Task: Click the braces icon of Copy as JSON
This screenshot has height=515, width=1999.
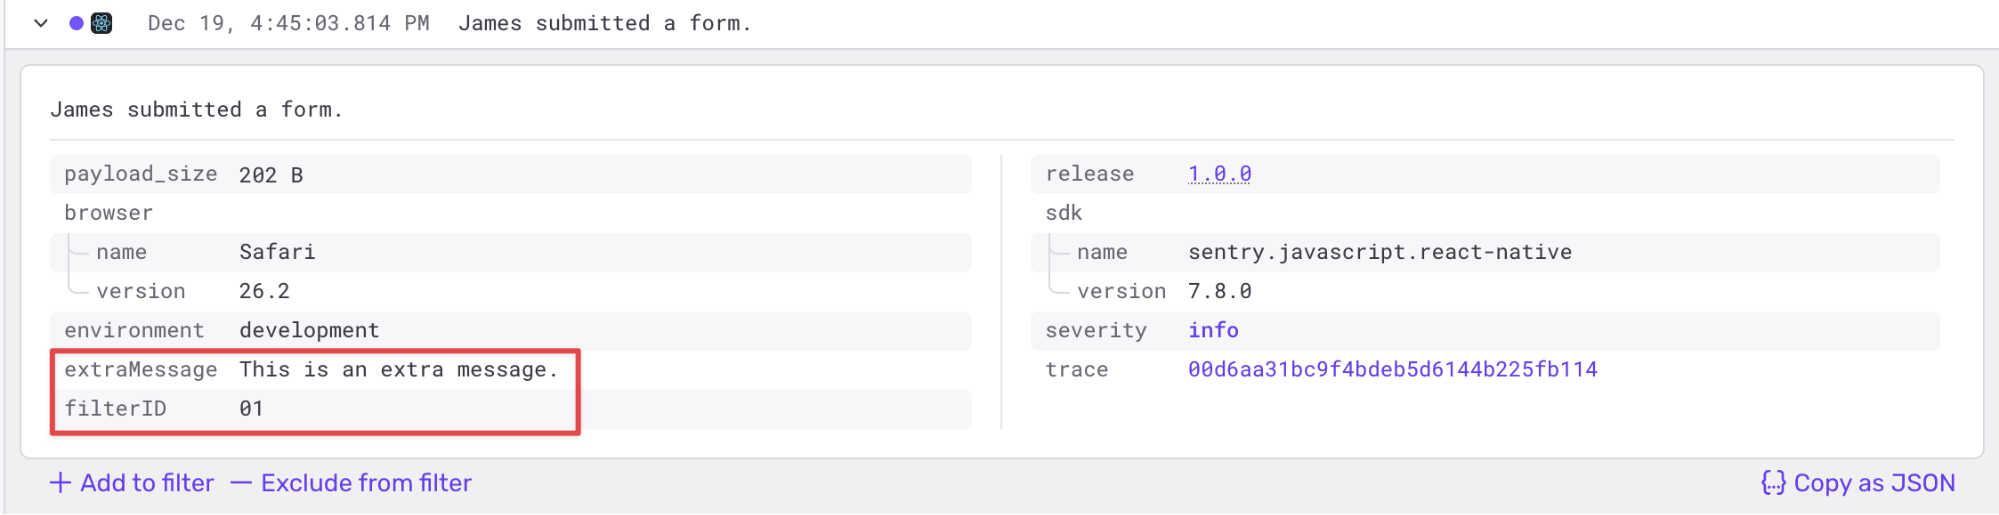Action: click(1773, 483)
